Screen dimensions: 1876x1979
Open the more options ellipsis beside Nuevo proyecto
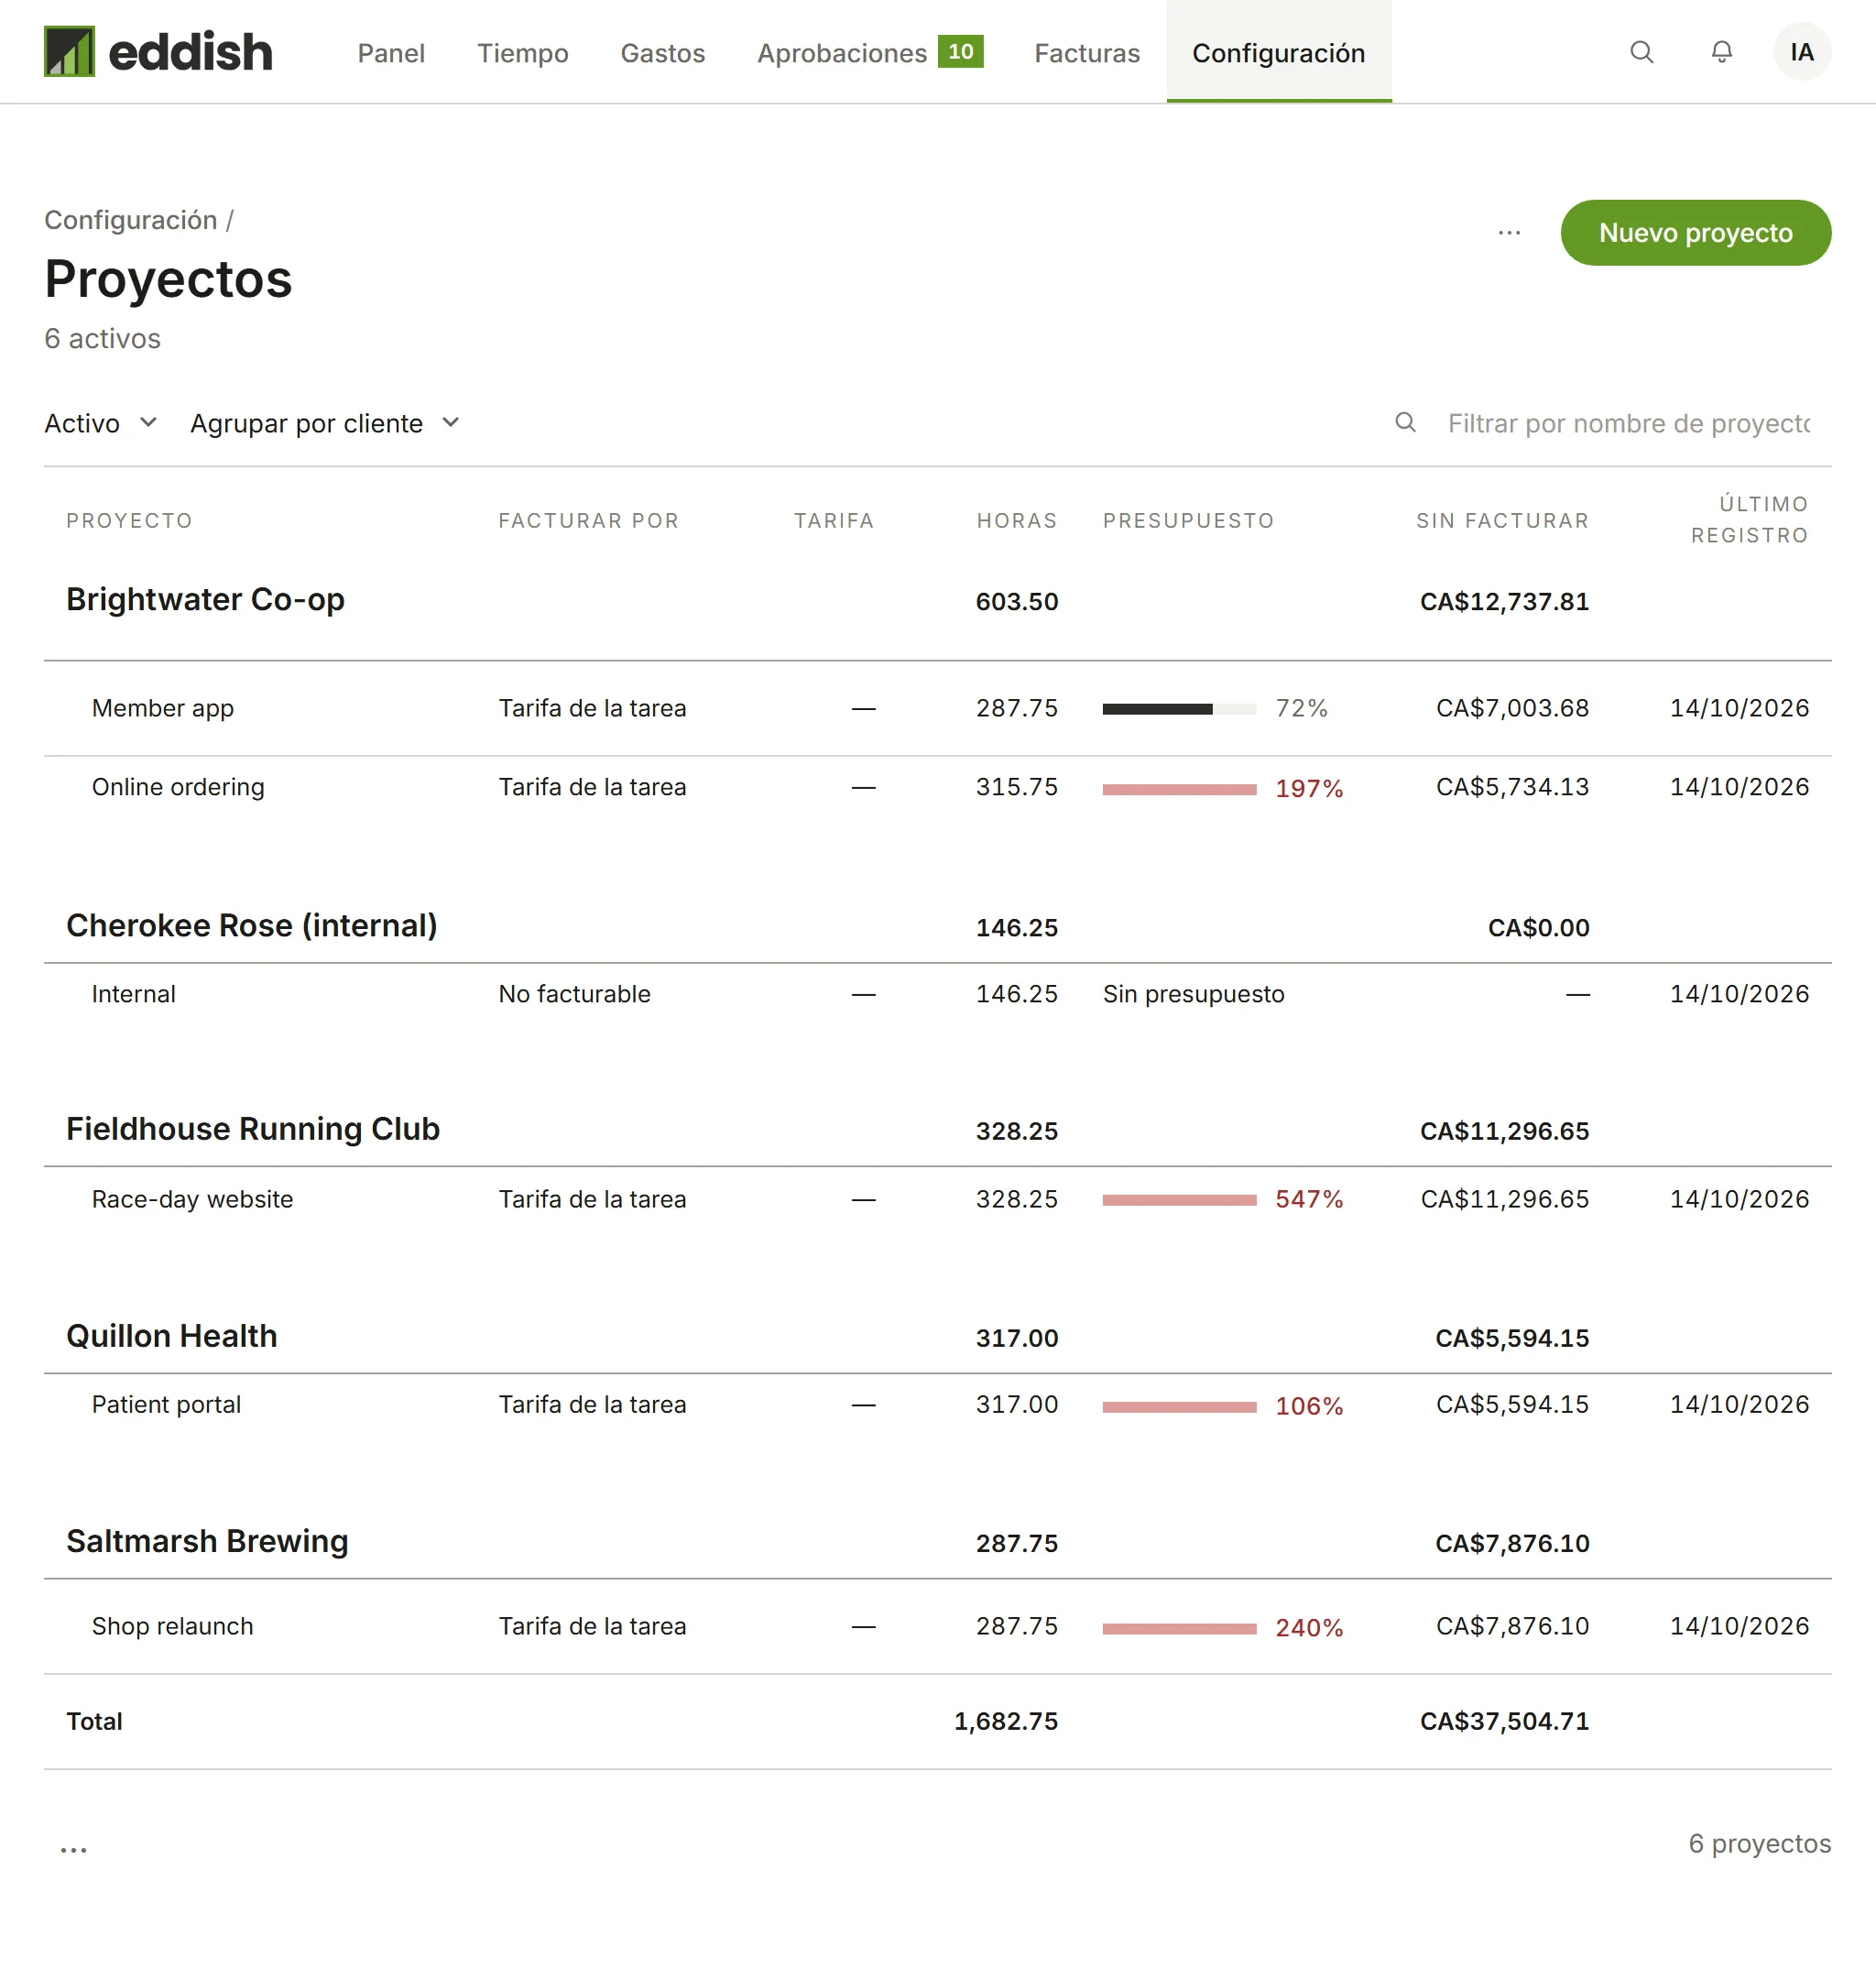(x=1509, y=233)
